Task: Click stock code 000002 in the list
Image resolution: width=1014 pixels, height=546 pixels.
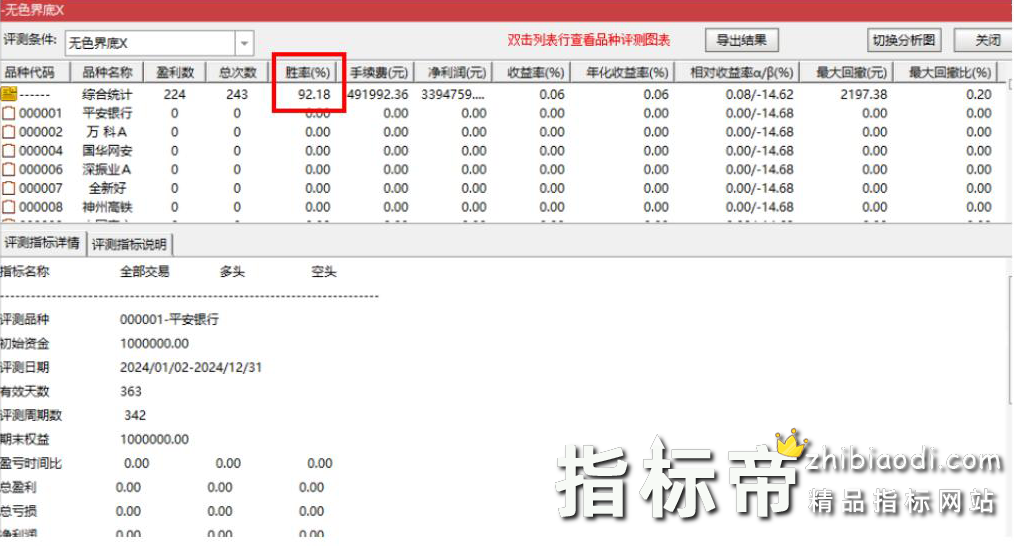Action: (41, 132)
